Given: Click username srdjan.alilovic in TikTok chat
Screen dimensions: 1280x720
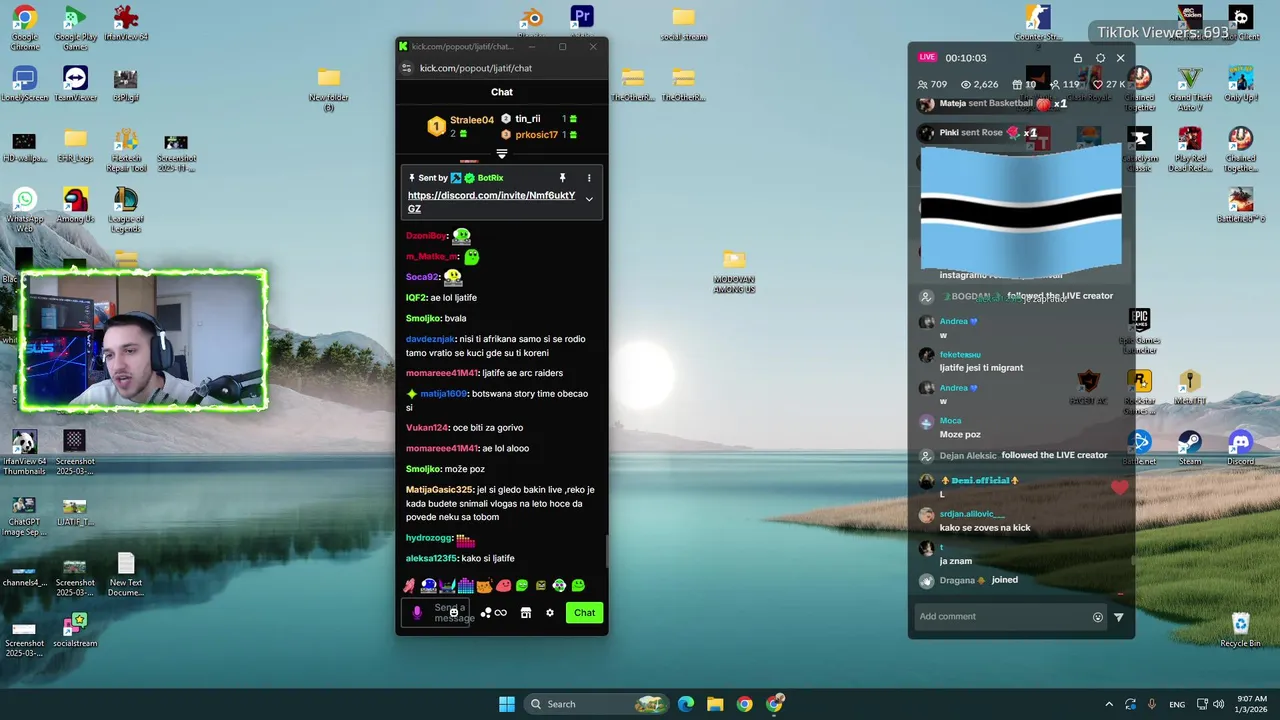Looking at the screenshot, I should click(x=972, y=514).
